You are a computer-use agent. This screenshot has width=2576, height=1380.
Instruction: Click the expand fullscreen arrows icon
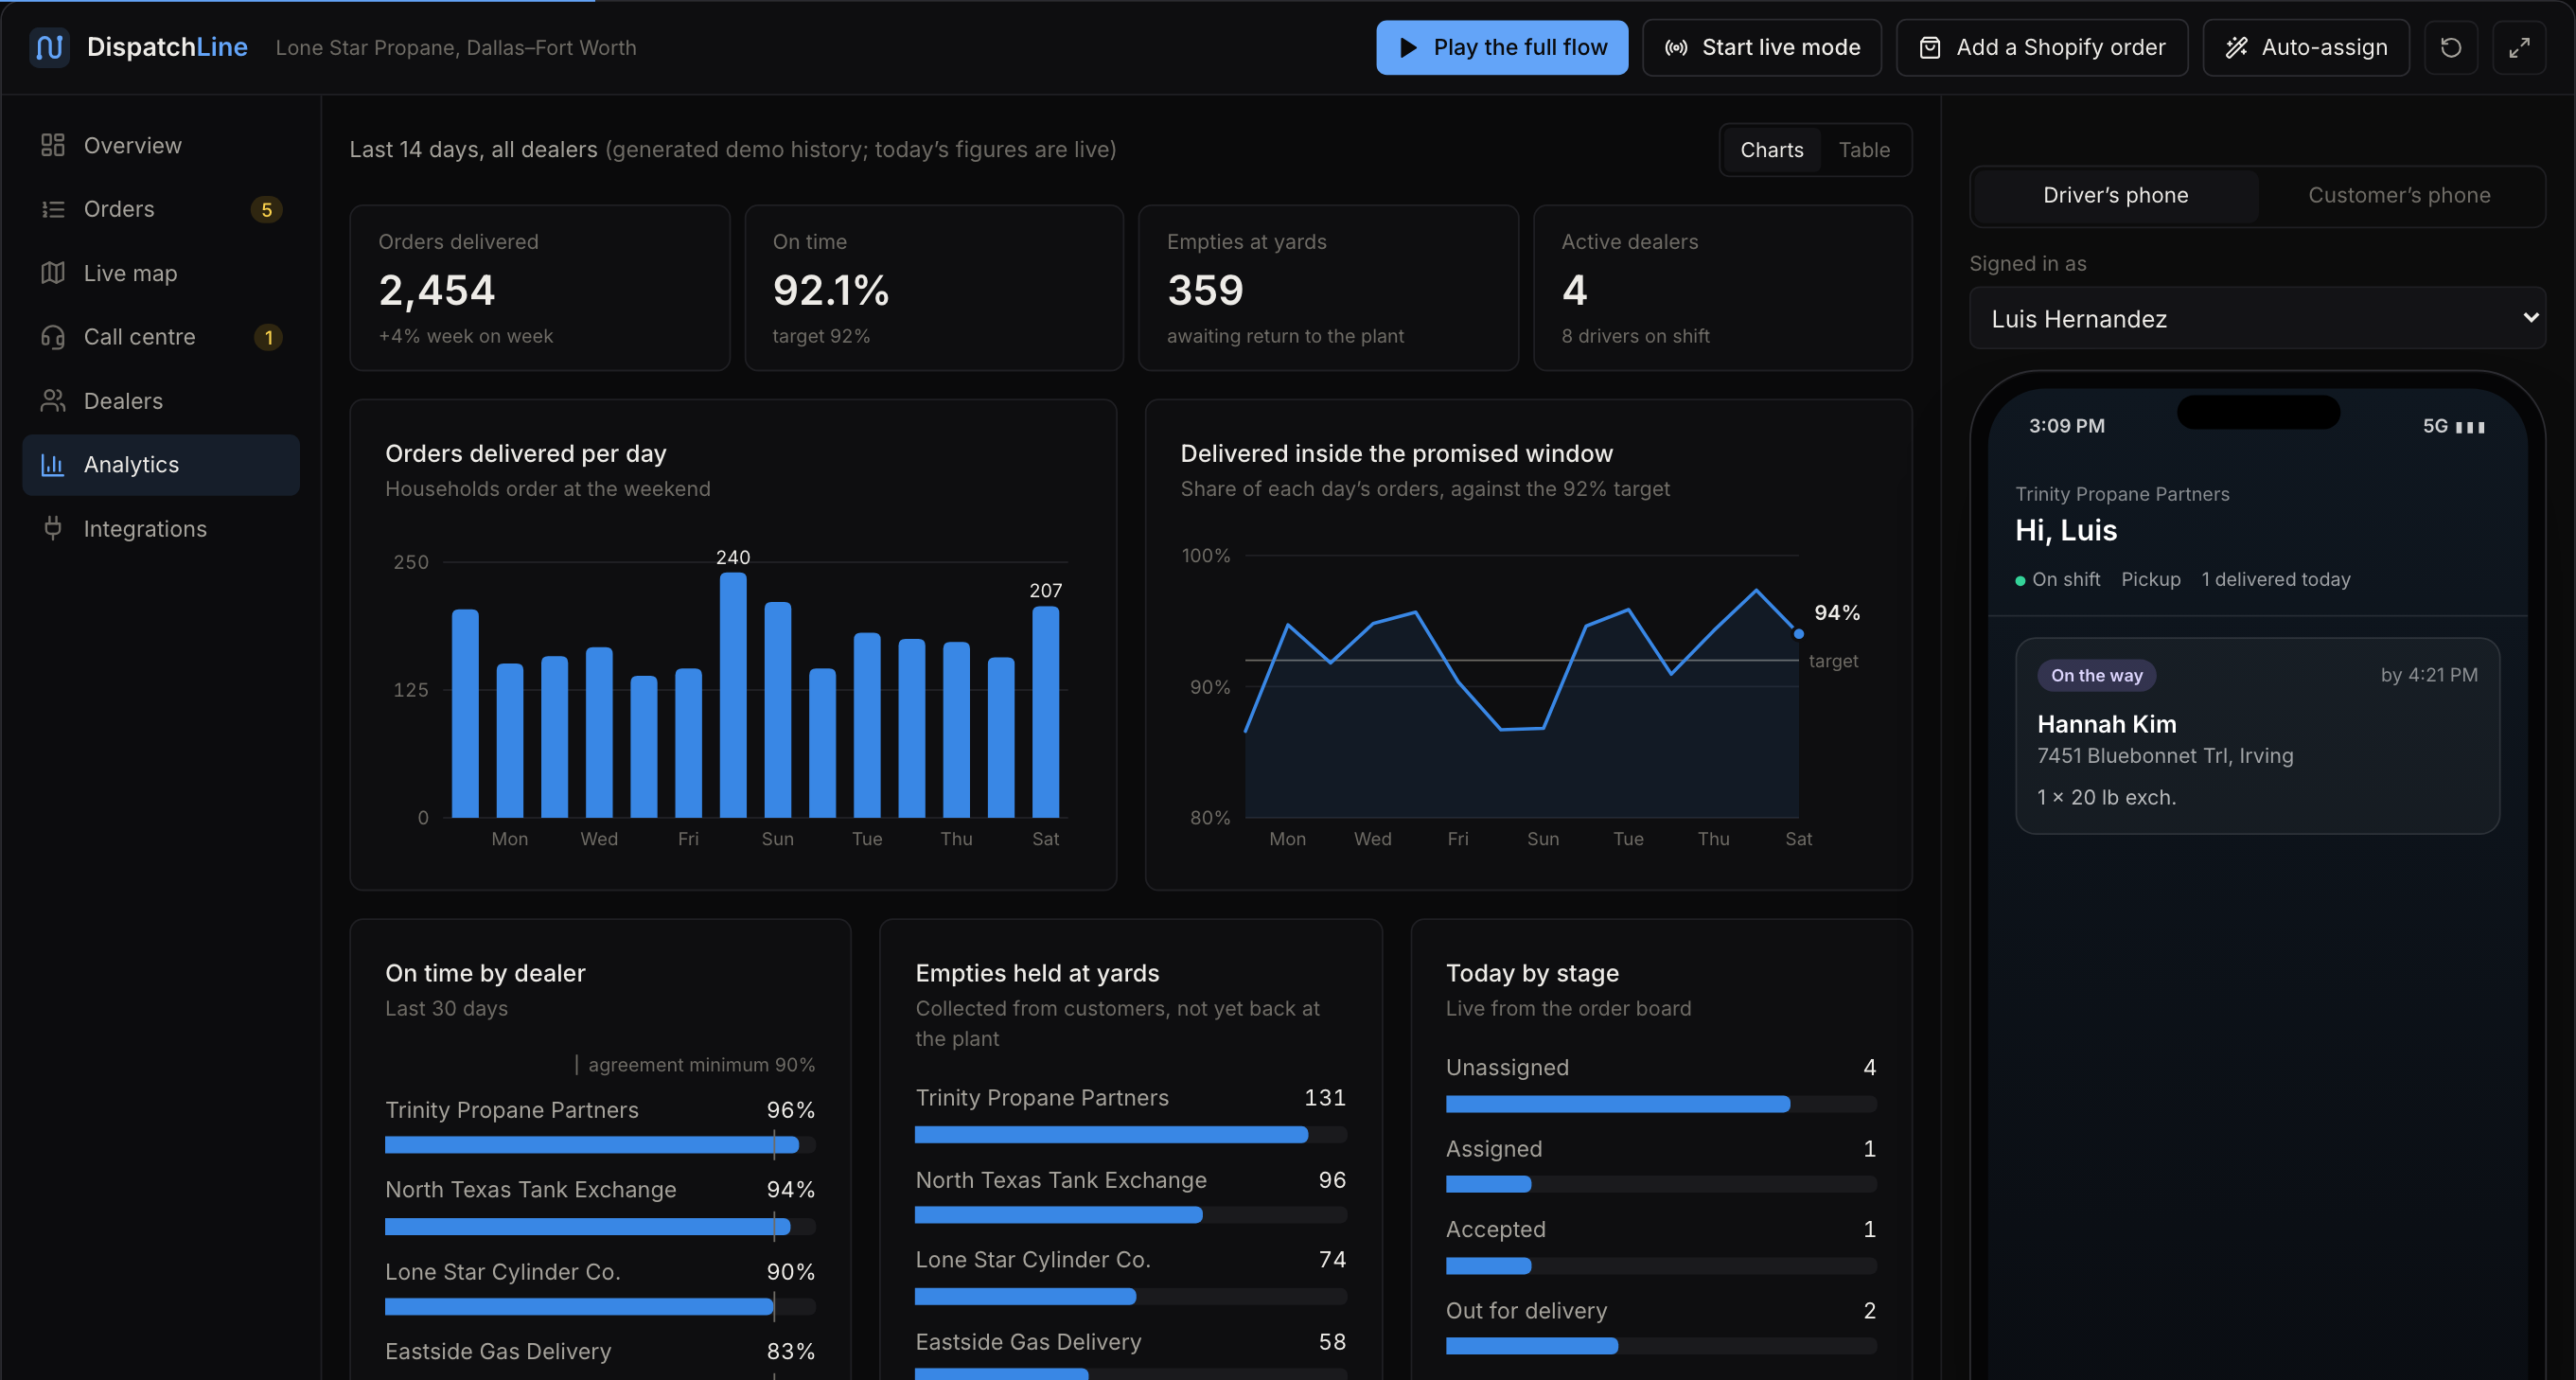tap(2519, 47)
